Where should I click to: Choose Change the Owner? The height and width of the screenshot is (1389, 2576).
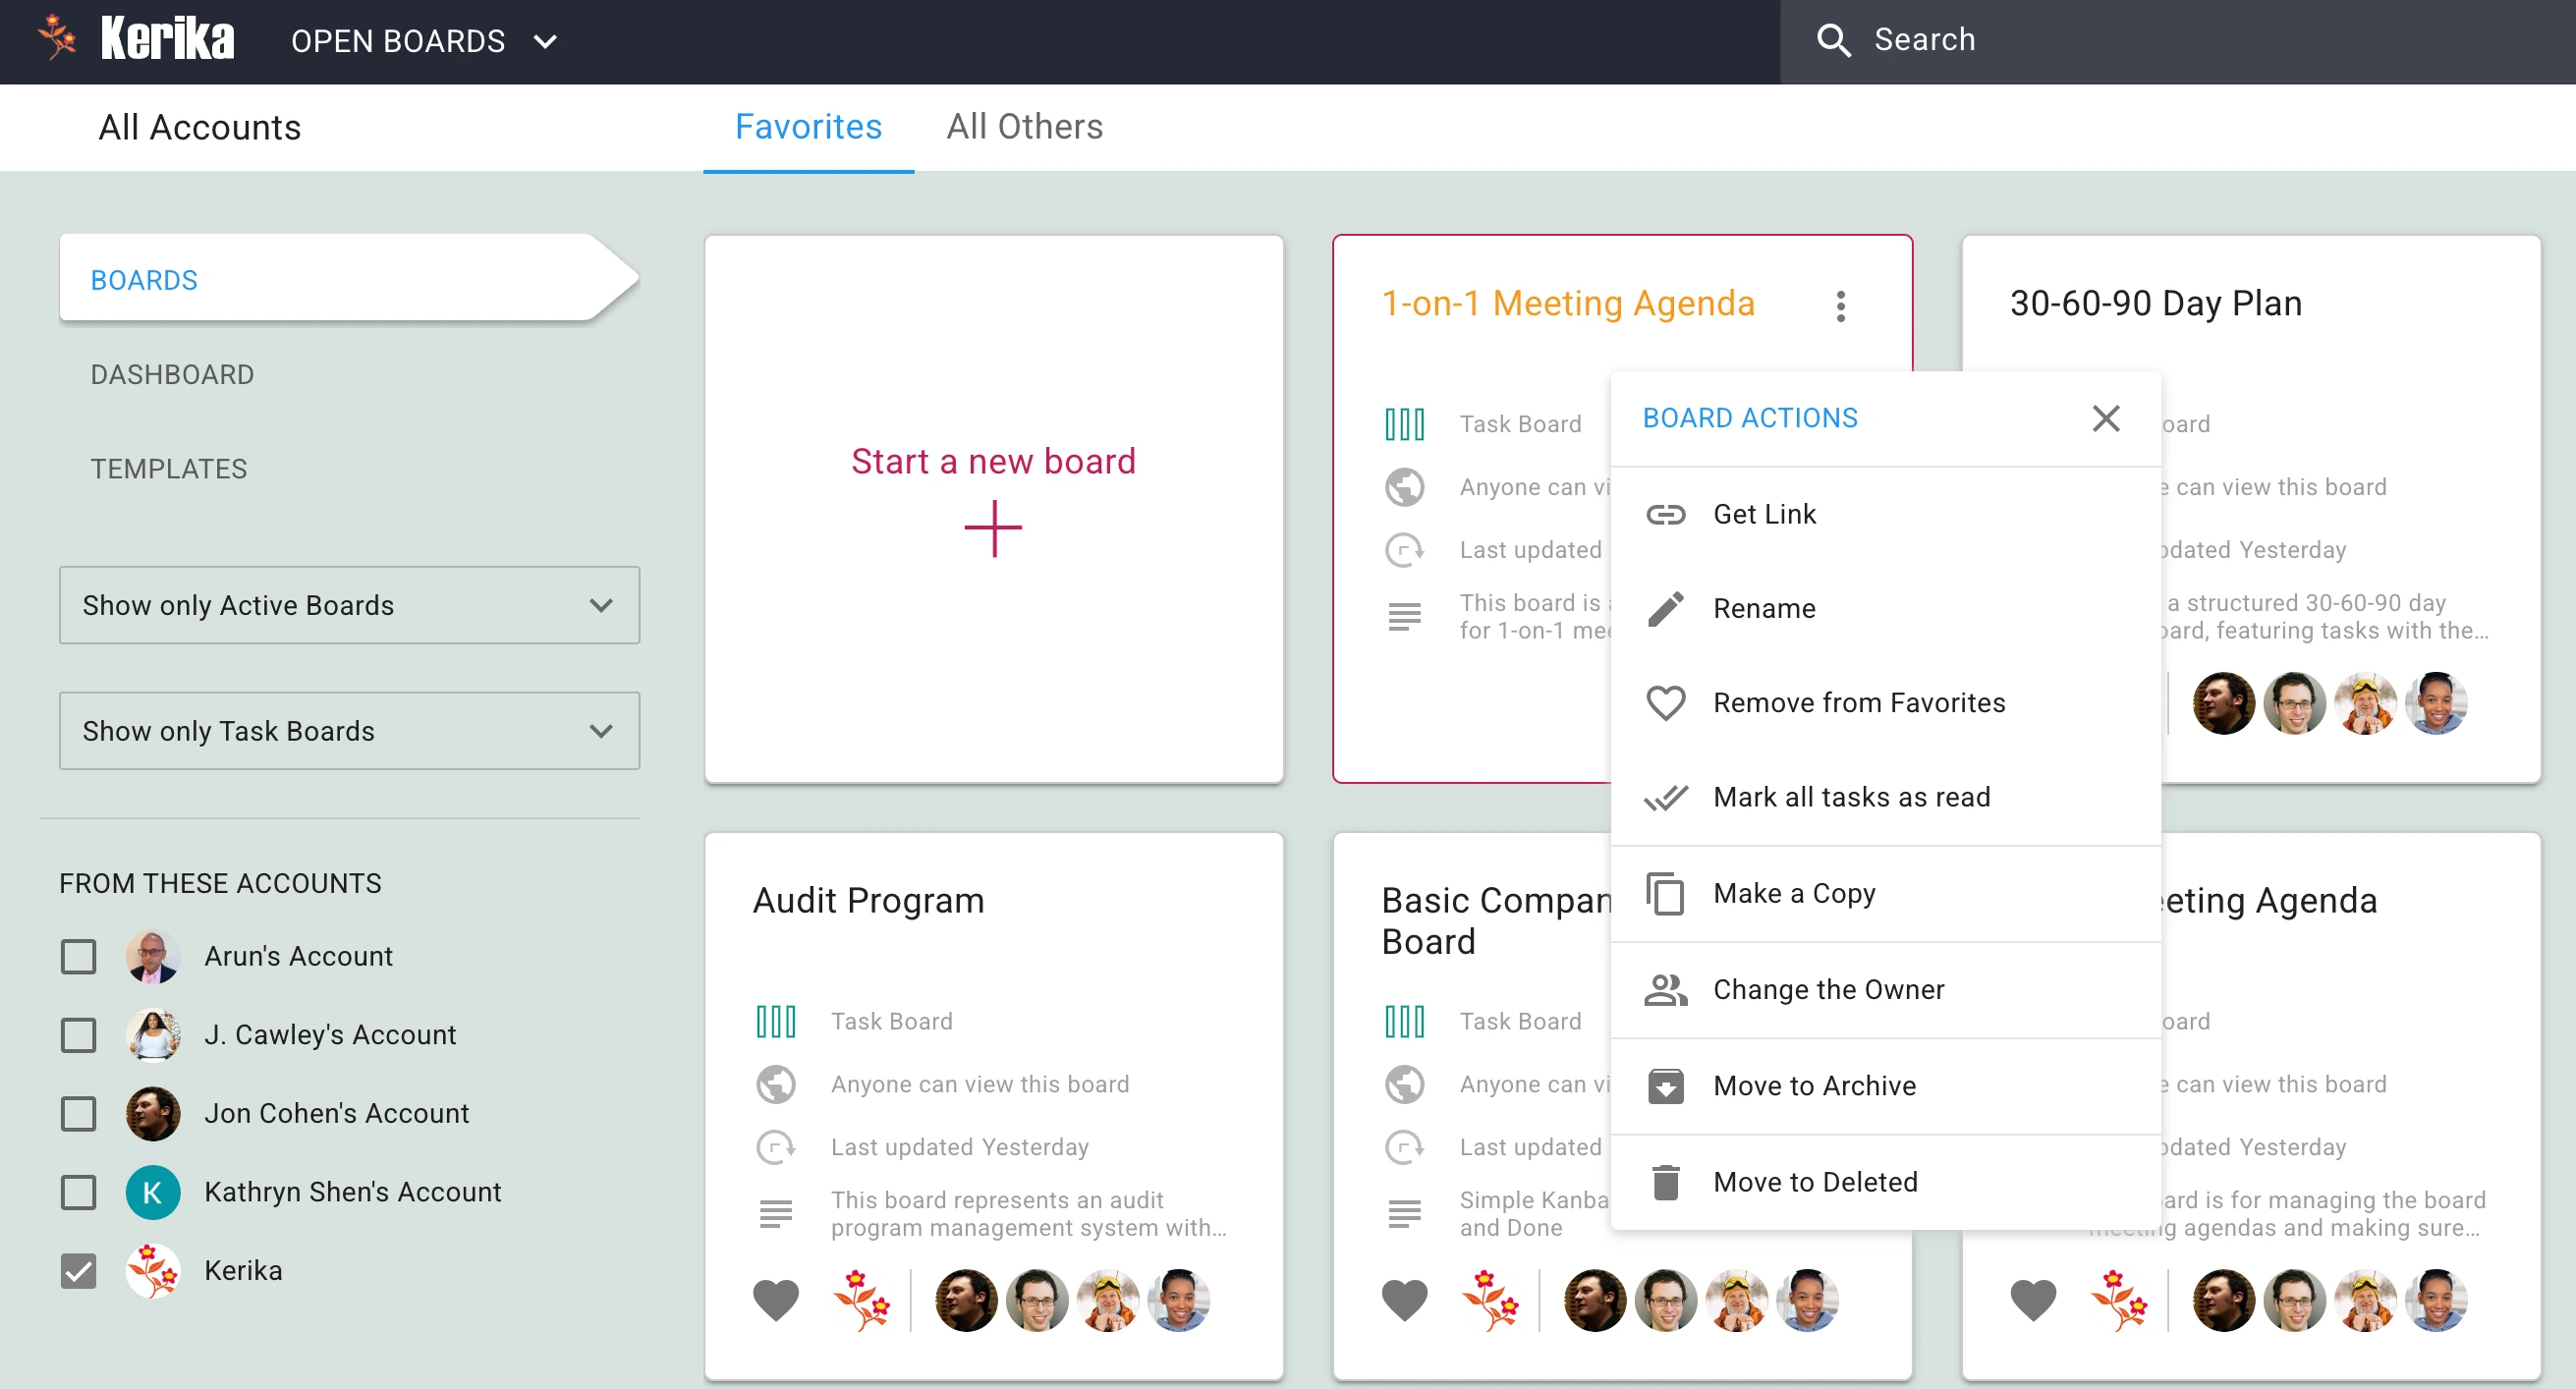coord(1886,989)
